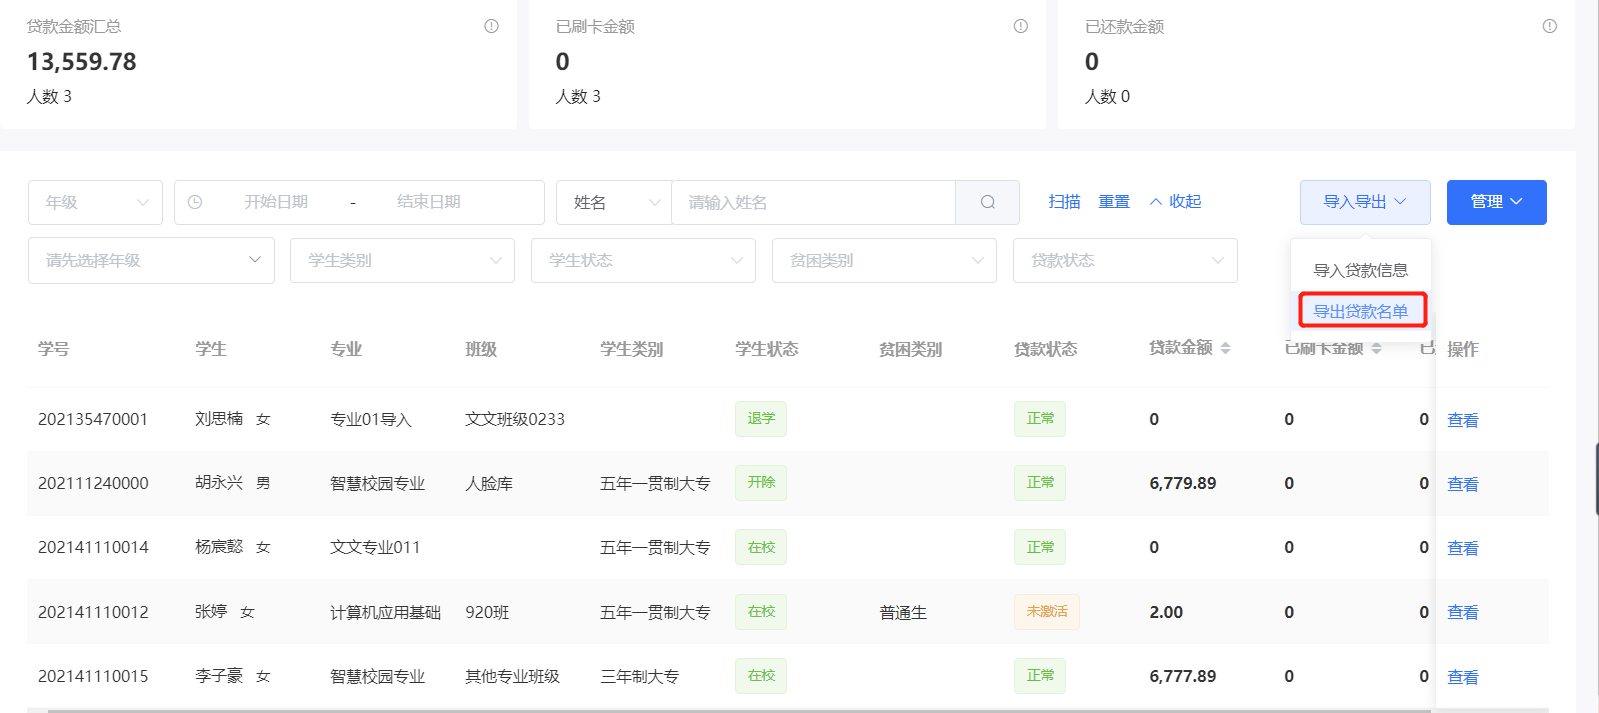
Task: Click the 未激活 loan status tag
Action: pos(1047,611)
